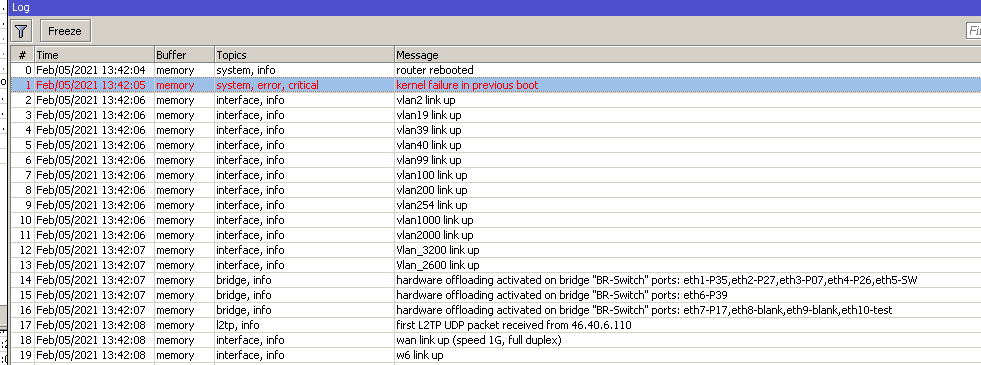Select the 'vlan19 link up' row
This screenshot has height=365, width=981.
(496, 115)
